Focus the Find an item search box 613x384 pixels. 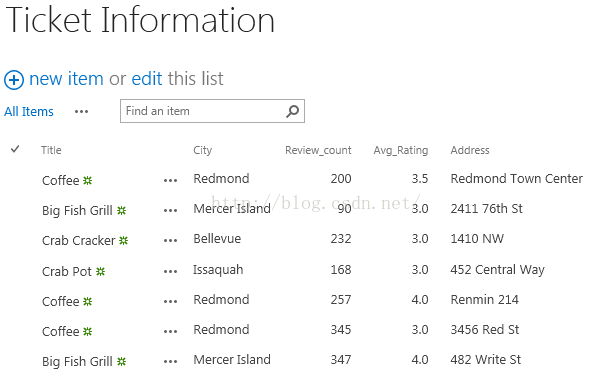(212, 111)
